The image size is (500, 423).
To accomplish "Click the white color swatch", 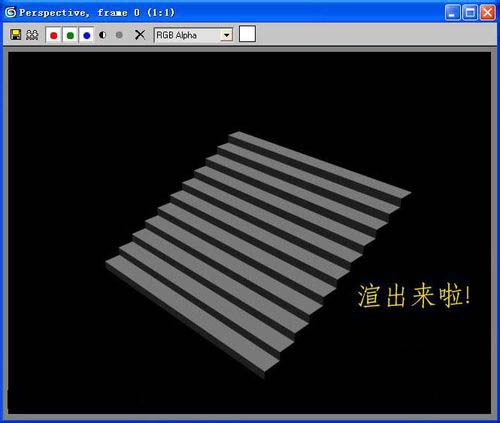I will point(247,34).
